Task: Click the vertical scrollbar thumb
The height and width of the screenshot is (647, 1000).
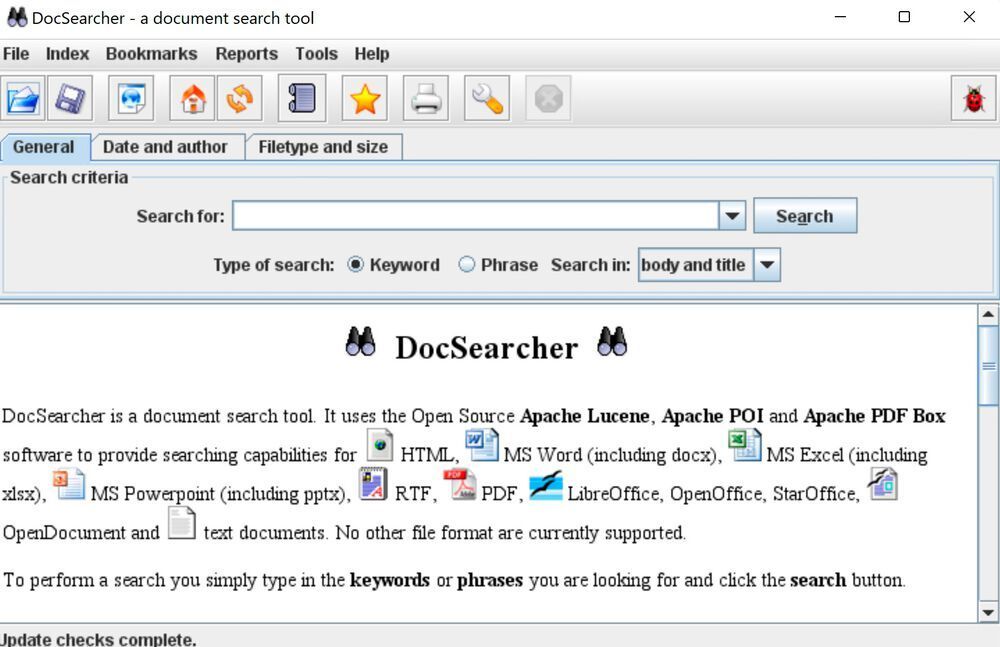Action: pyautogui.click(x=989, y=365)
